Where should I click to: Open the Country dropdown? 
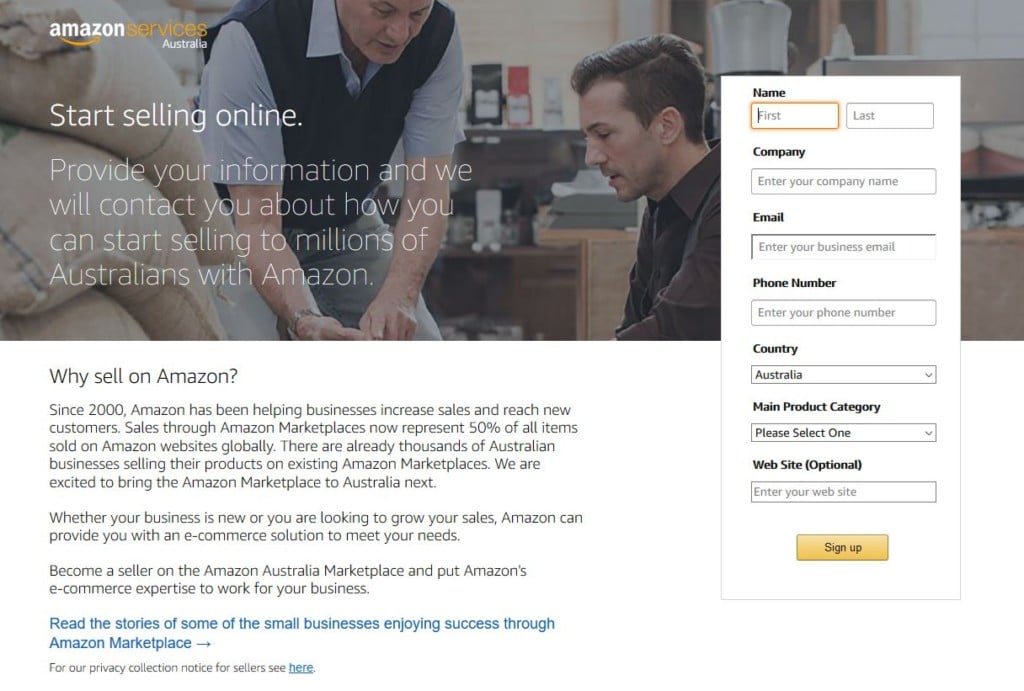tap(842, 374)
